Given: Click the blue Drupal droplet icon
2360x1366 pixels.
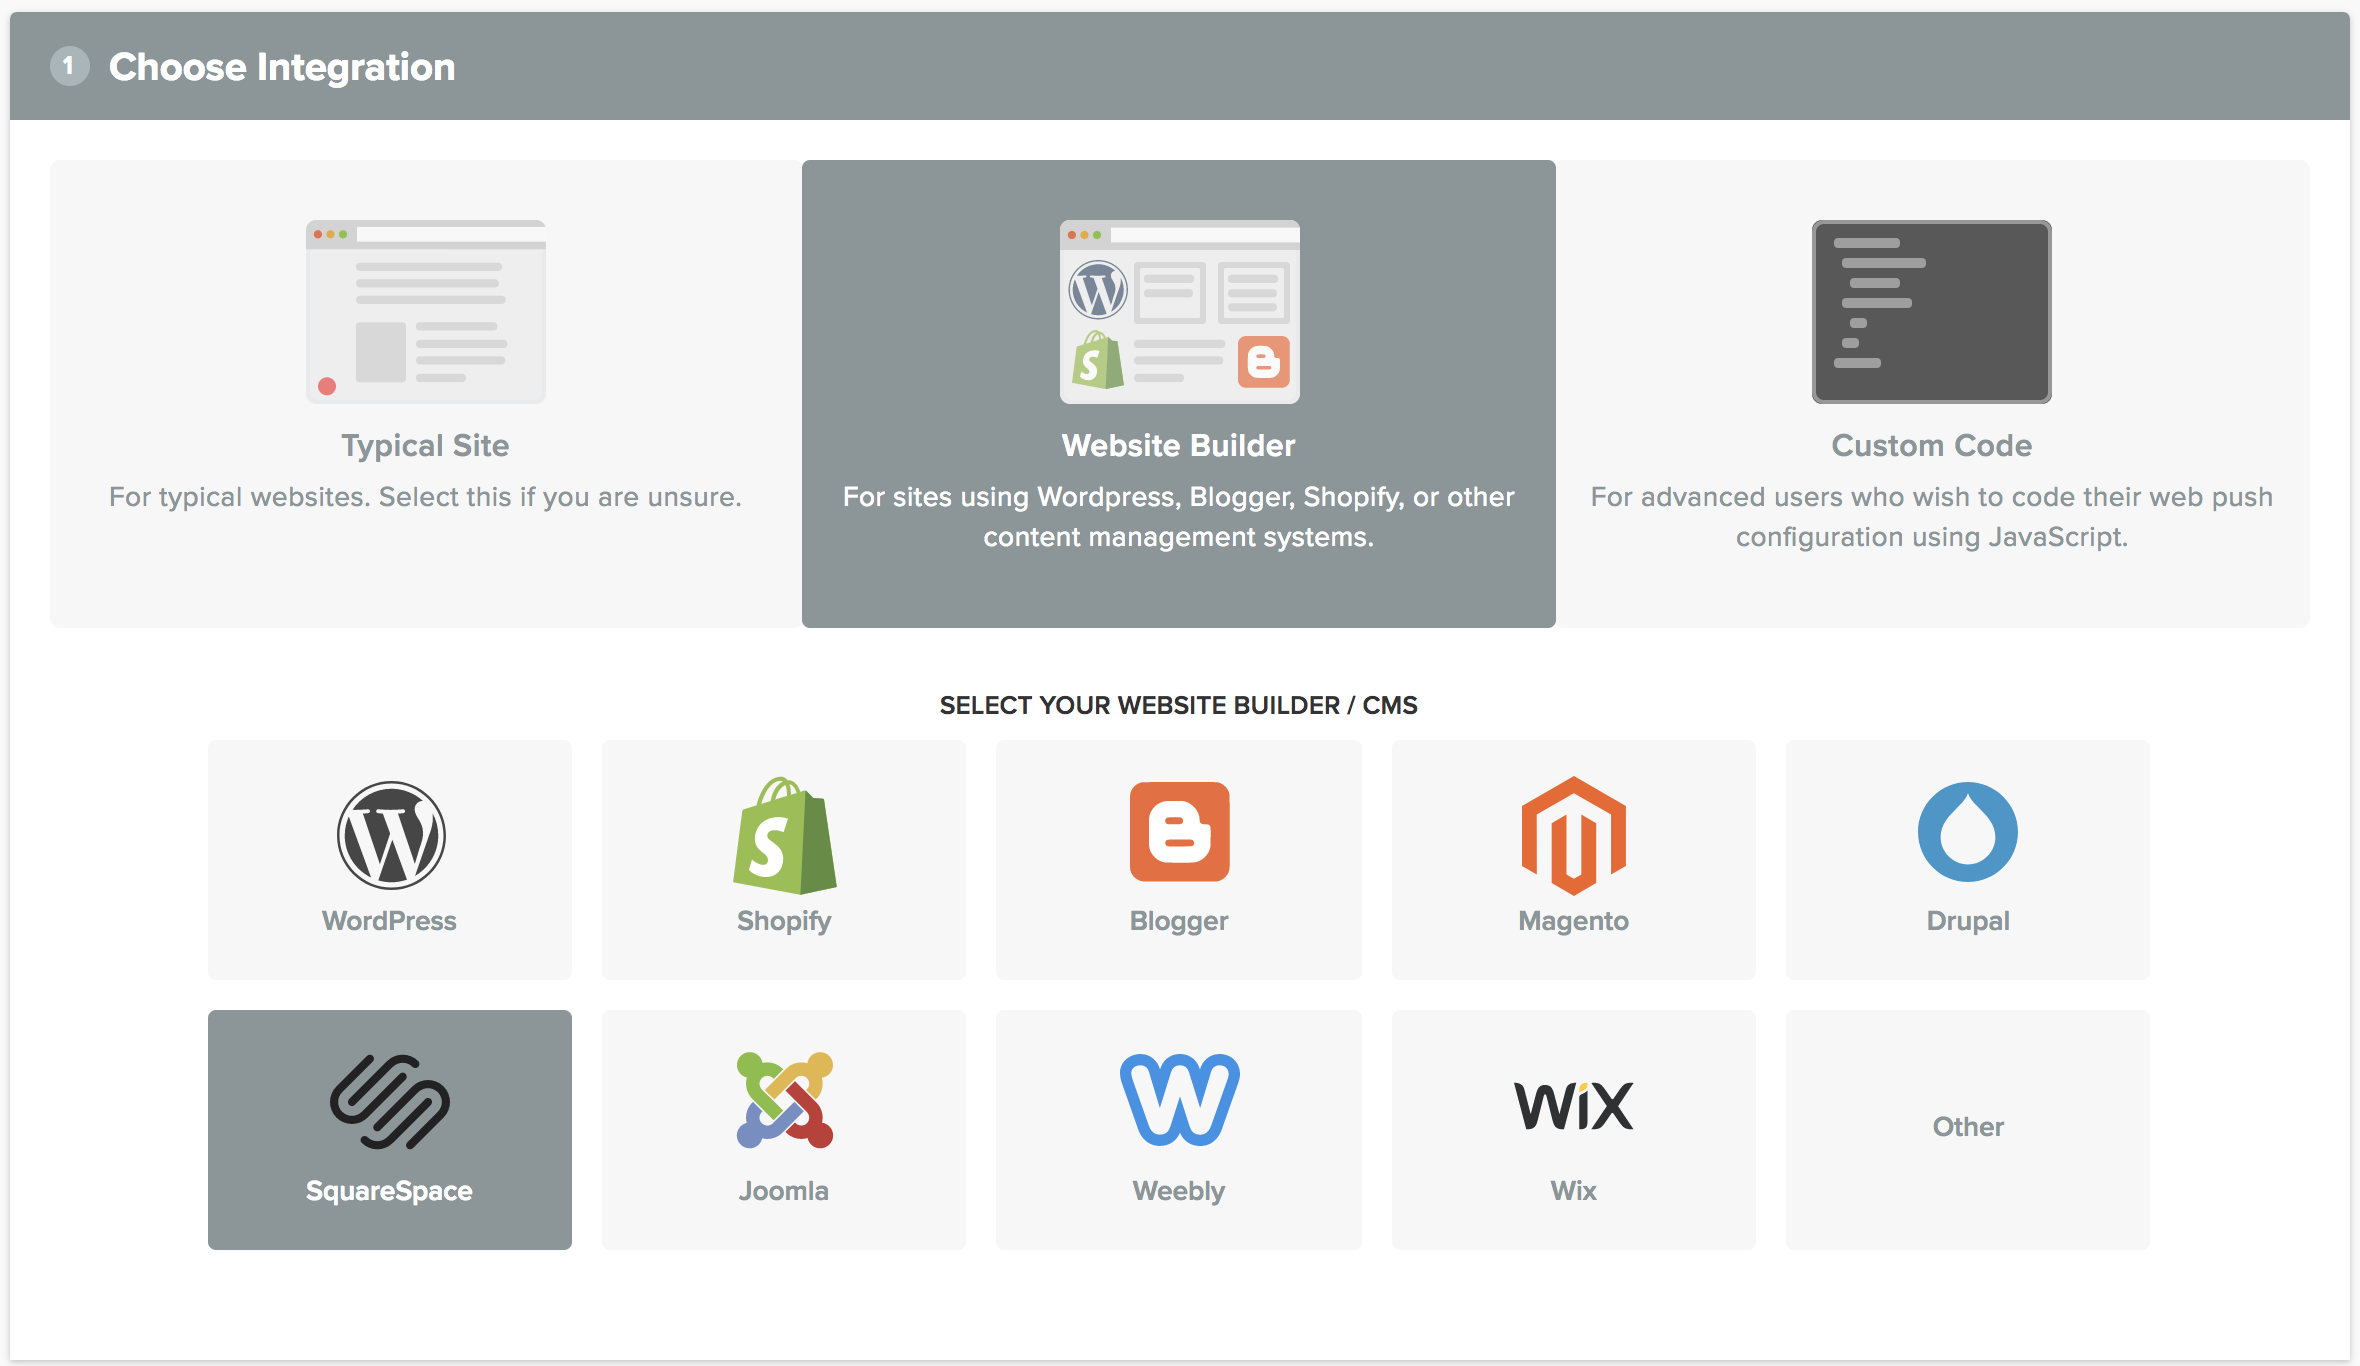Looking at the screenshot, I should (x=1967, y=832).
